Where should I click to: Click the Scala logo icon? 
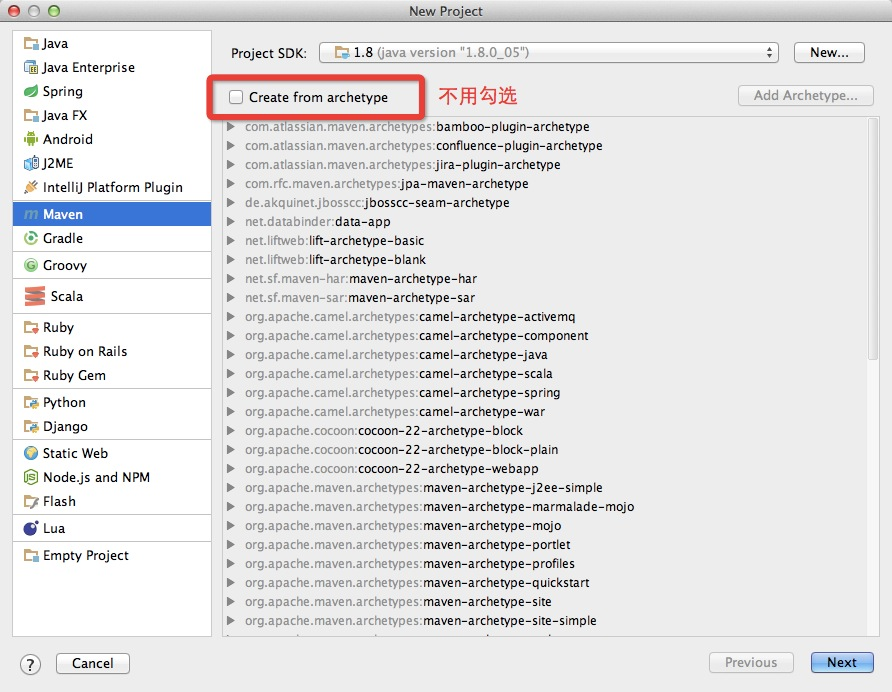[x=35, y=296]
